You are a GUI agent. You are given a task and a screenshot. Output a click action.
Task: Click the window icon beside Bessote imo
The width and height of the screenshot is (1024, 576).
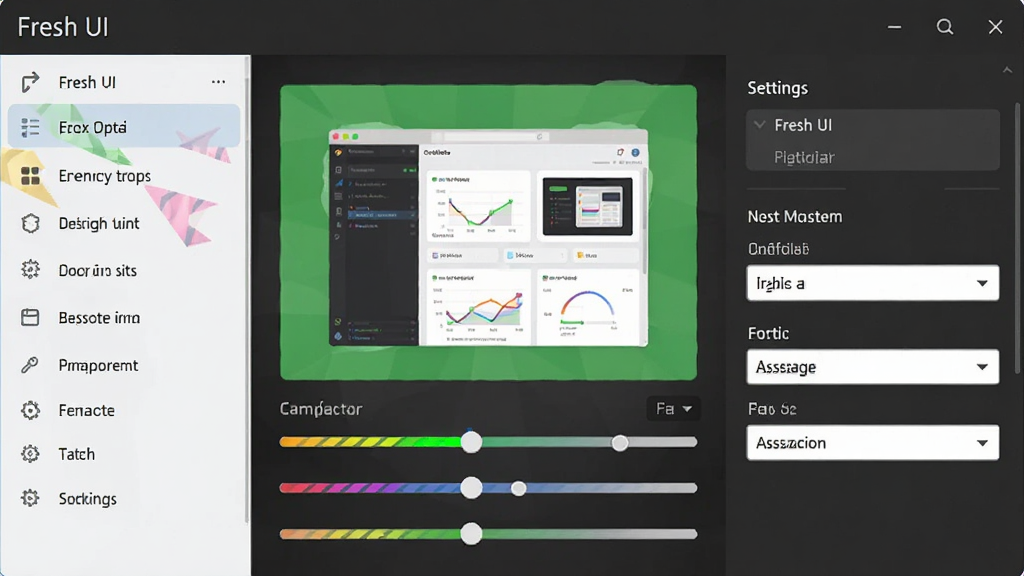tap(30, 317)
